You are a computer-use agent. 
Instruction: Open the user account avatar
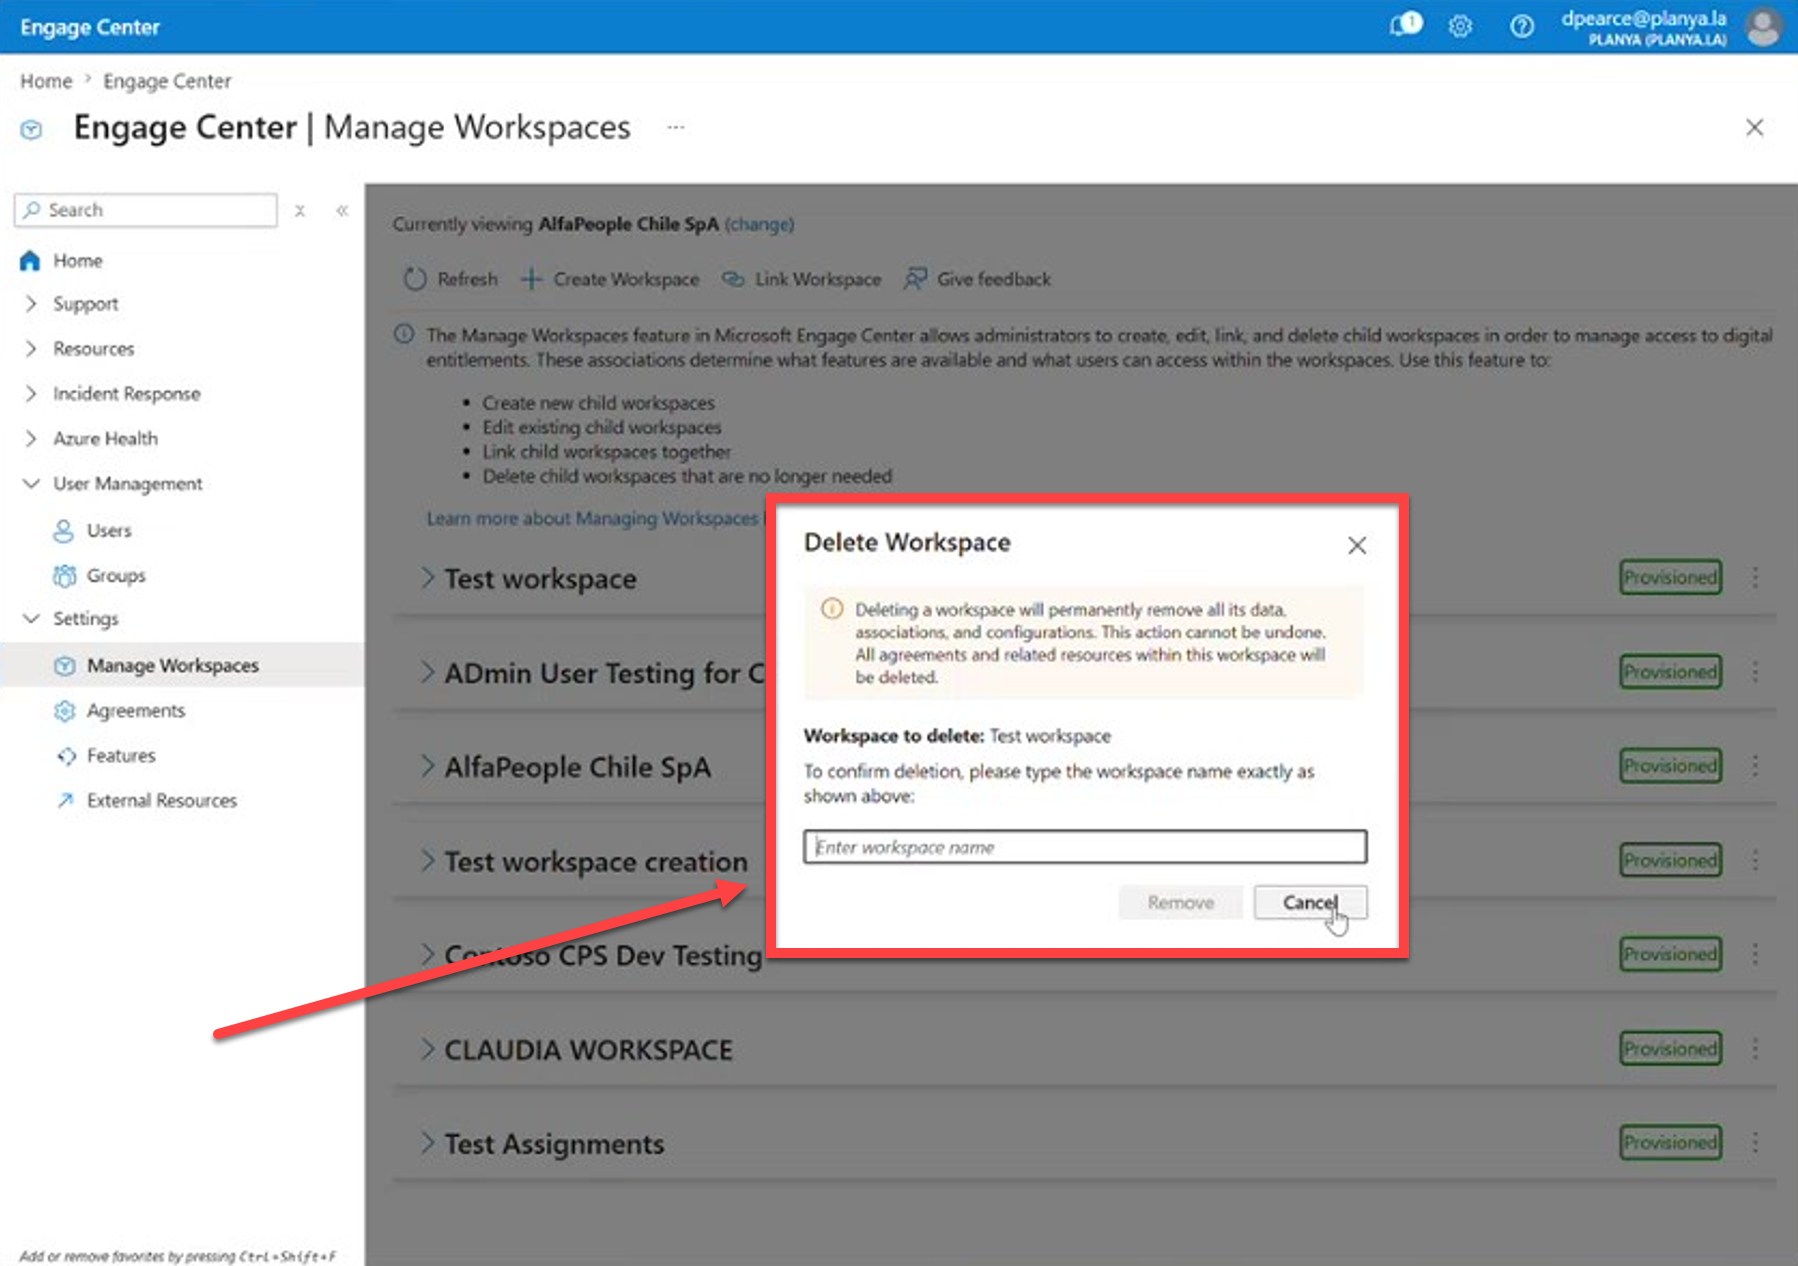[1763, 26]
